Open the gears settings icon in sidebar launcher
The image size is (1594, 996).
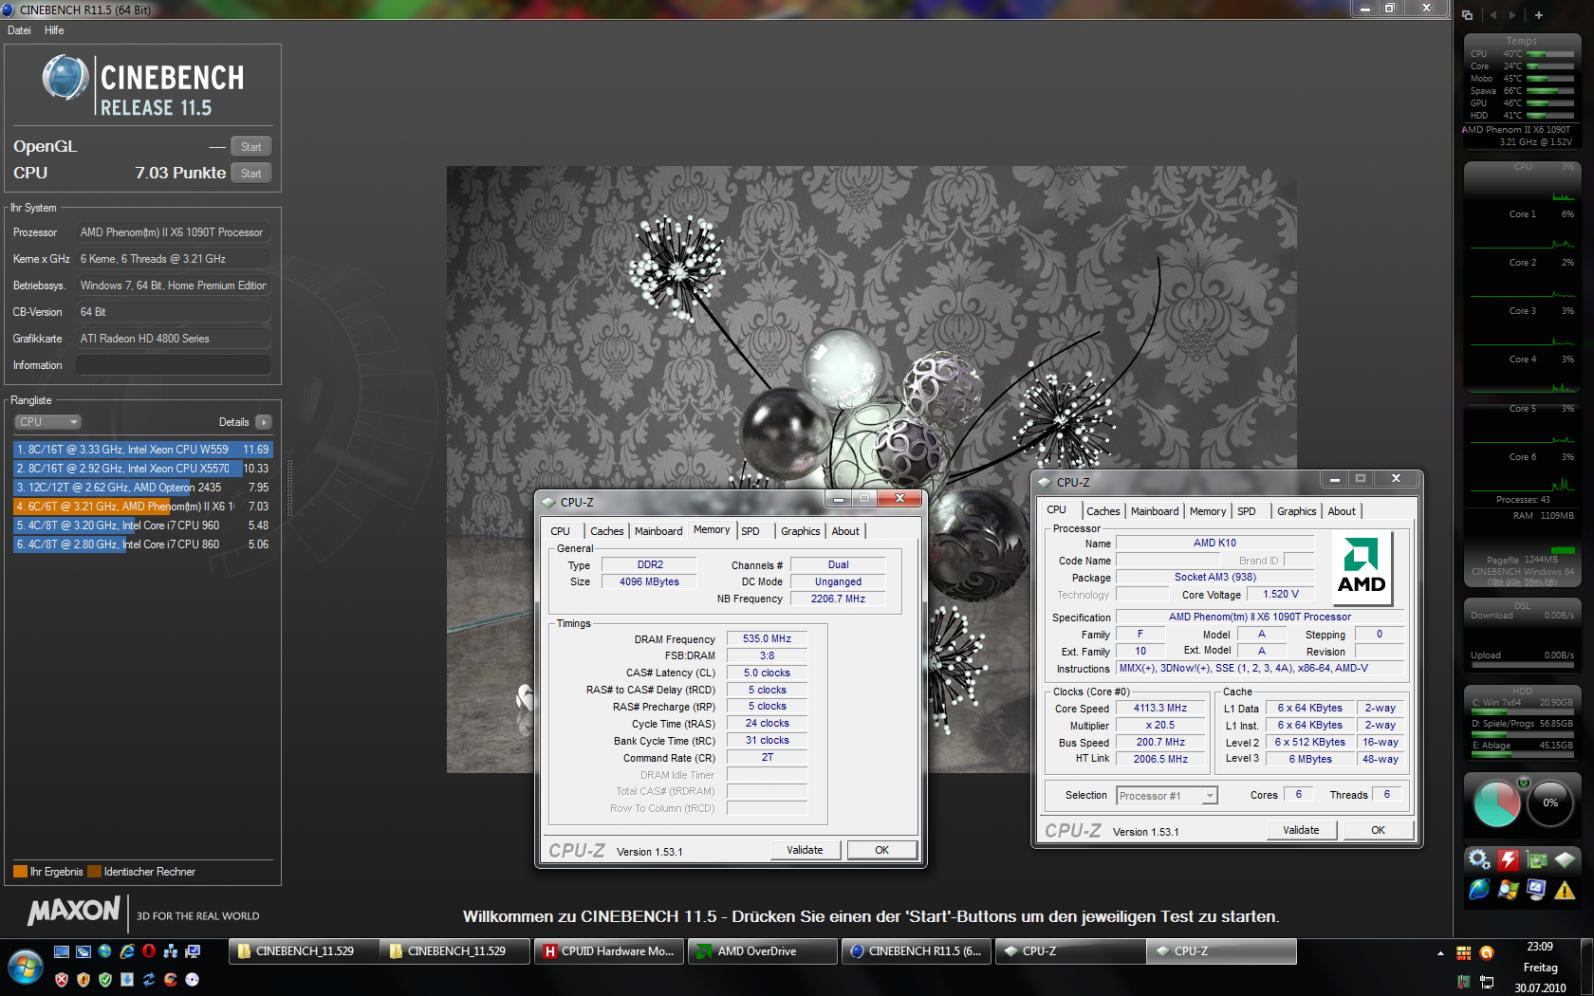click(1479, 859)
